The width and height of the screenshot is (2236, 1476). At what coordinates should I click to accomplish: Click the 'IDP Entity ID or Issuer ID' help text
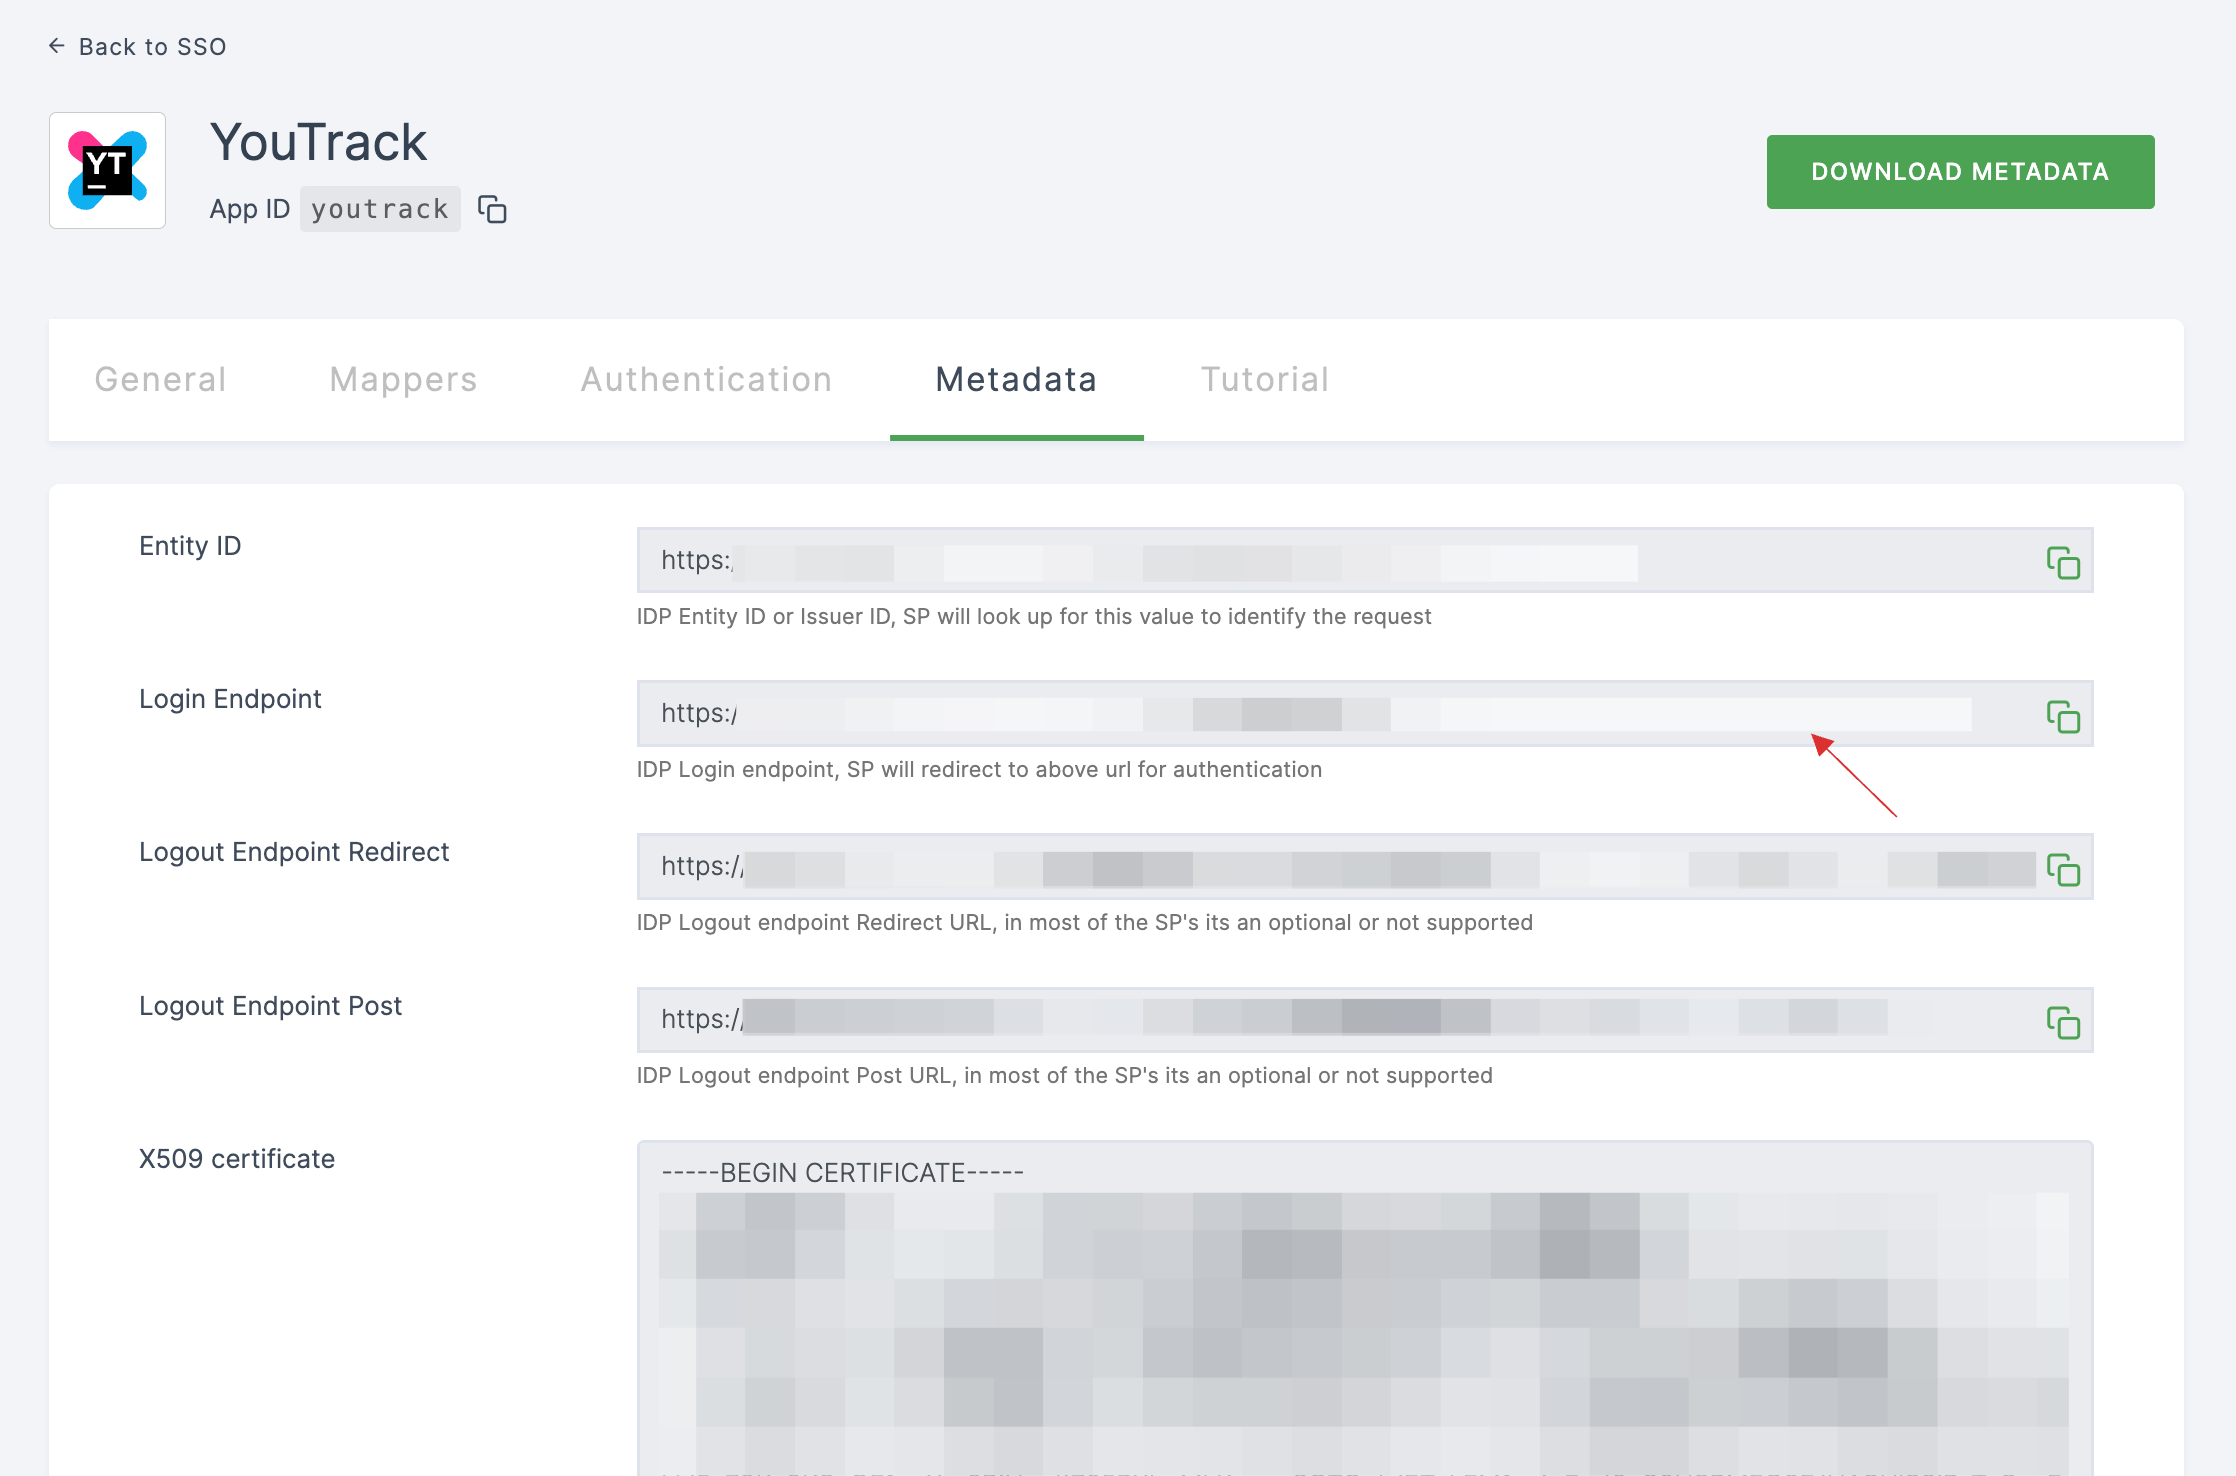click(x=1034, y=616)
